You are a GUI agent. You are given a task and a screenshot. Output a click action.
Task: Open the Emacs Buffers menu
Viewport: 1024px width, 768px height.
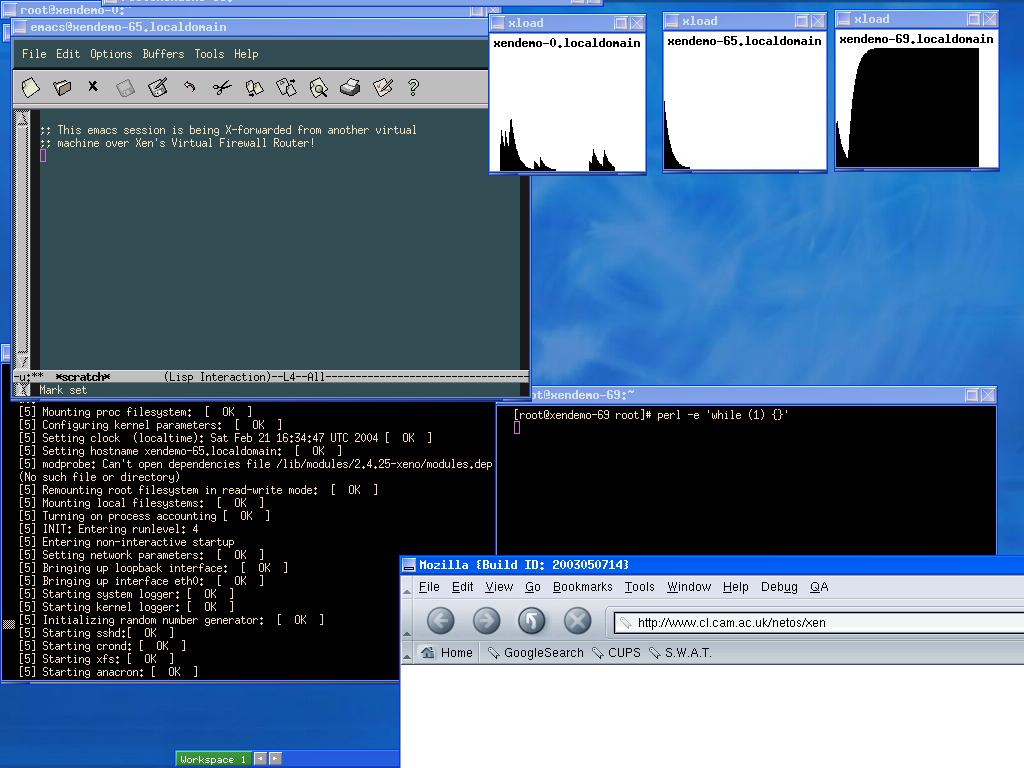tap(163, 54)
